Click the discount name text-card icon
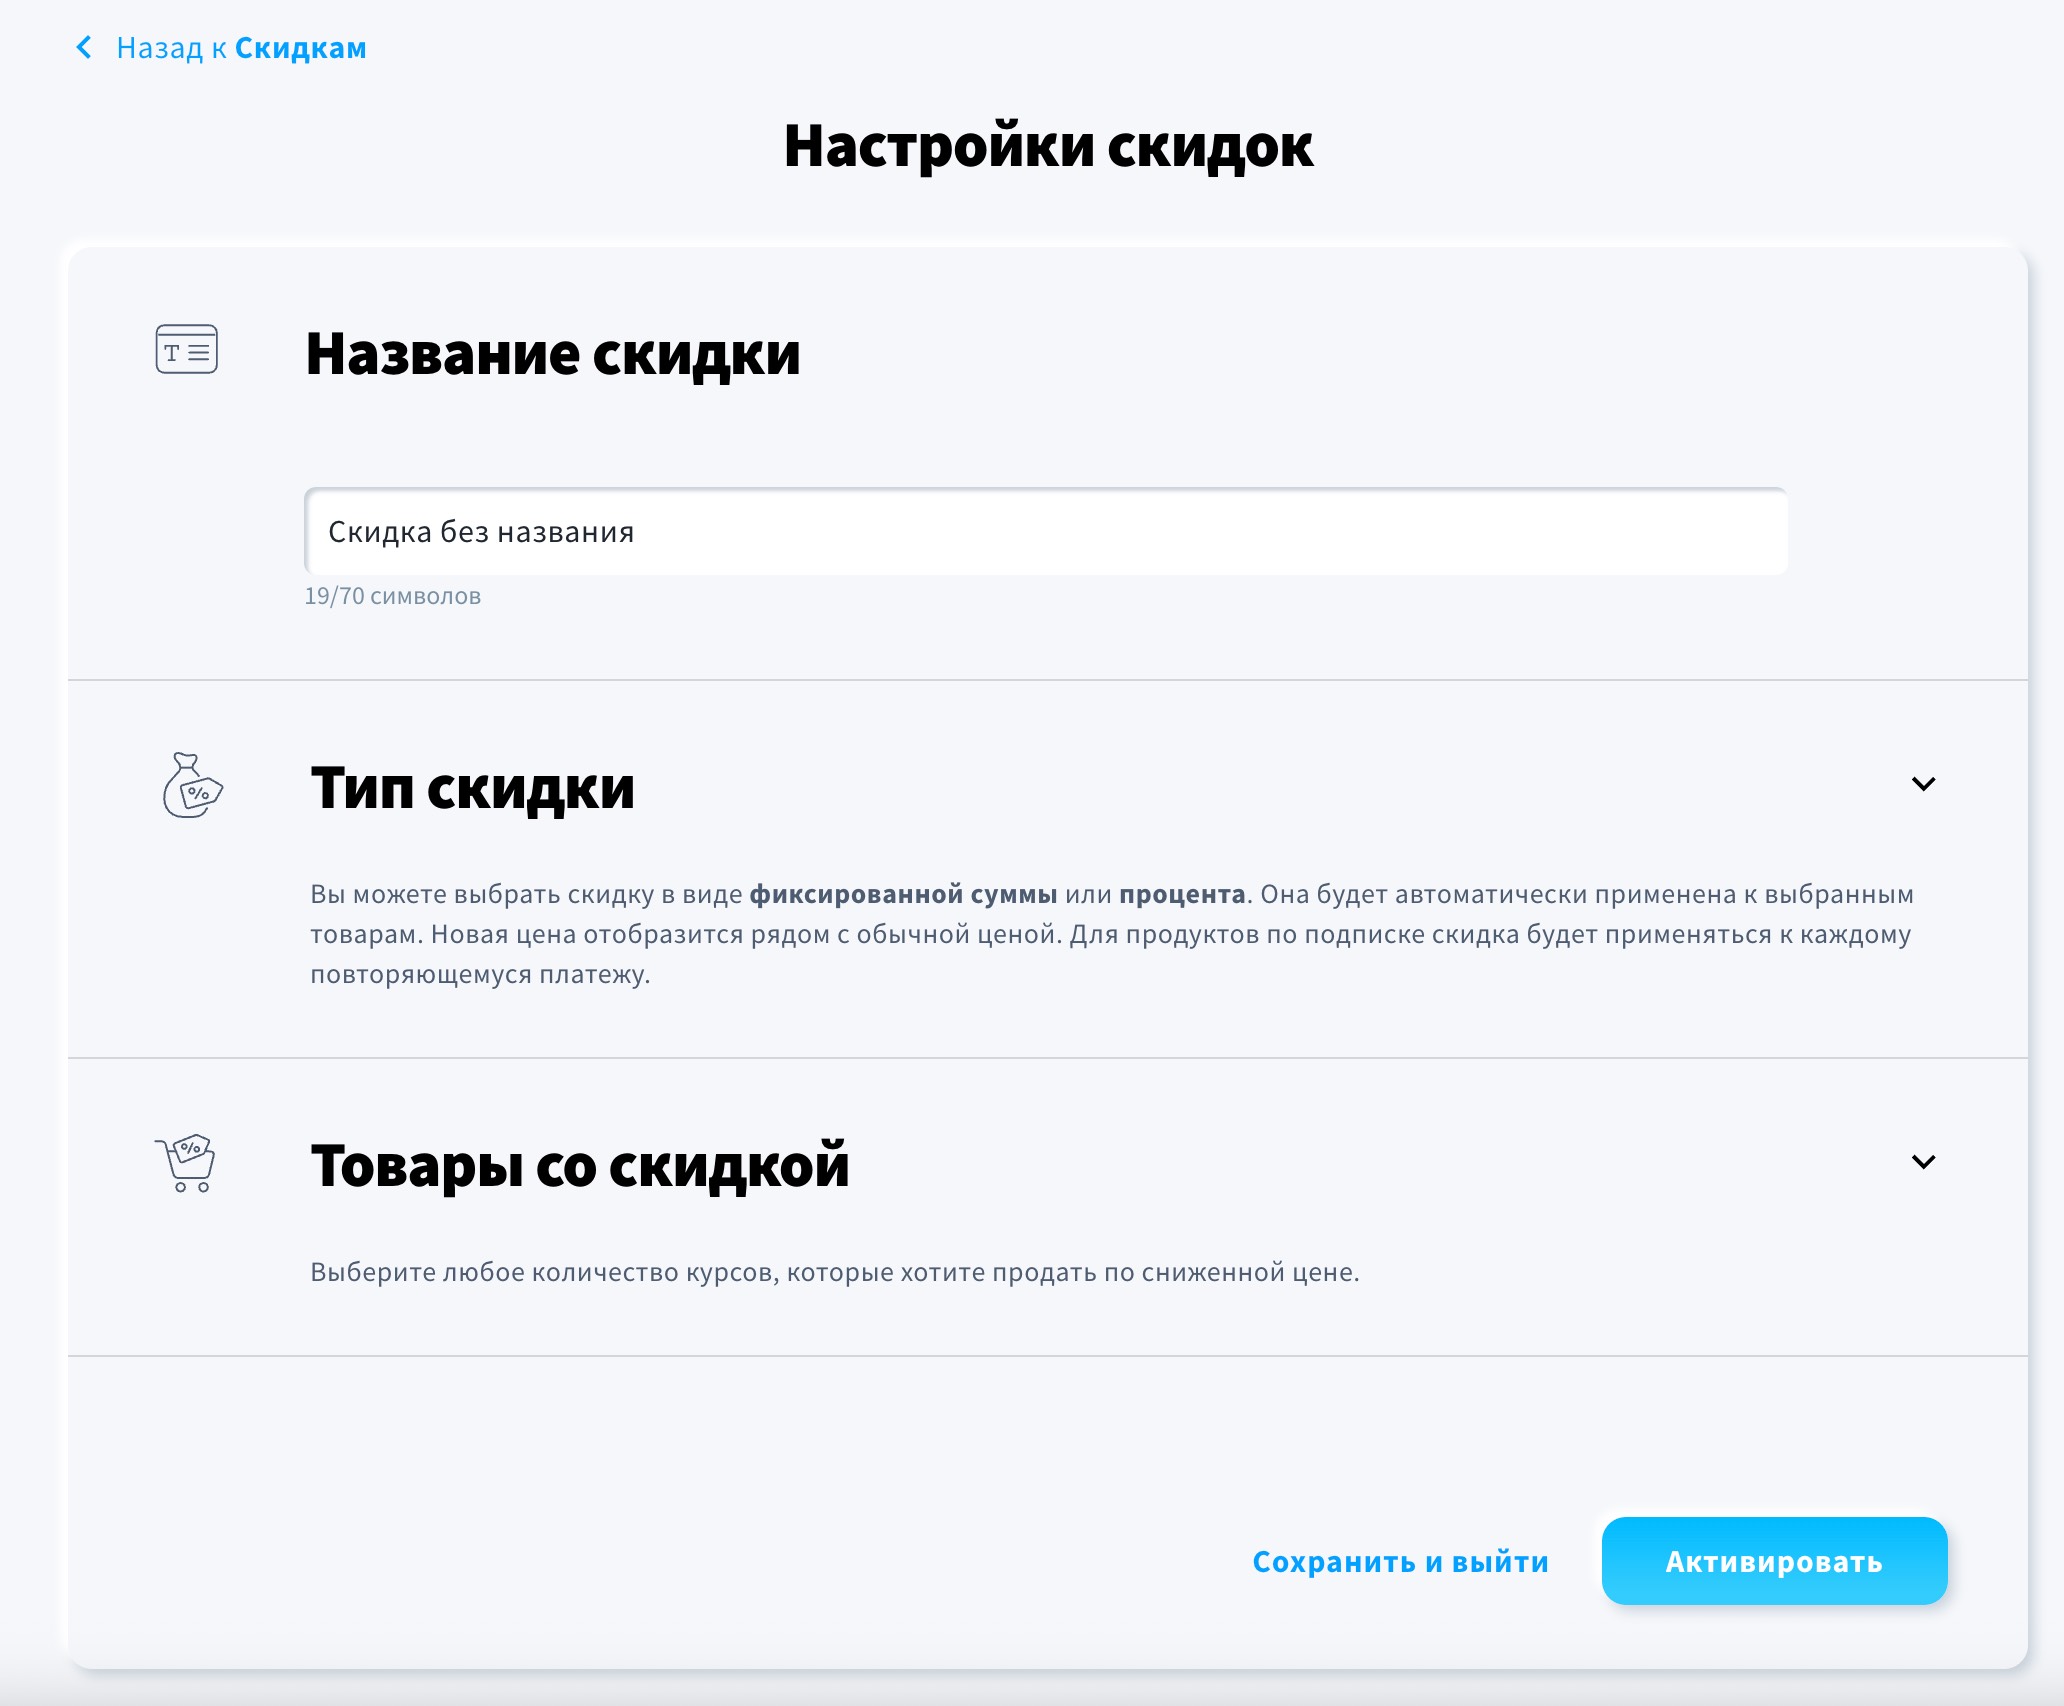This screenshot has width=2064, height=1706. coord(186,349)
